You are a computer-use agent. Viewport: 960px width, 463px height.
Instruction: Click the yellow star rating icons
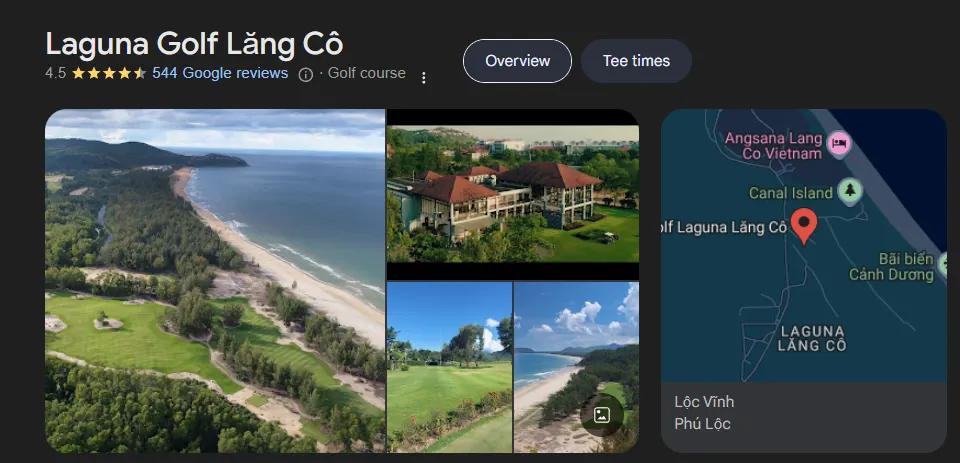tap(109, 74)
